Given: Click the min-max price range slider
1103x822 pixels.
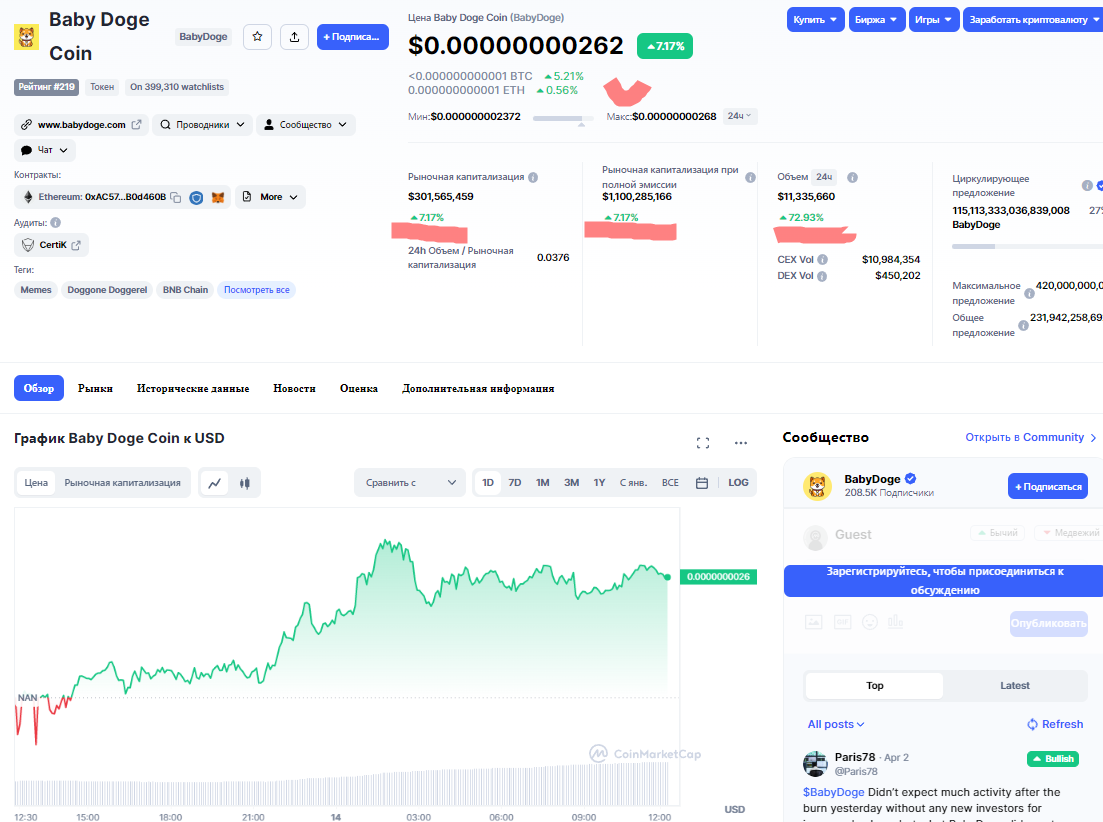Looking at the screenshot, I should coord(562,119).
